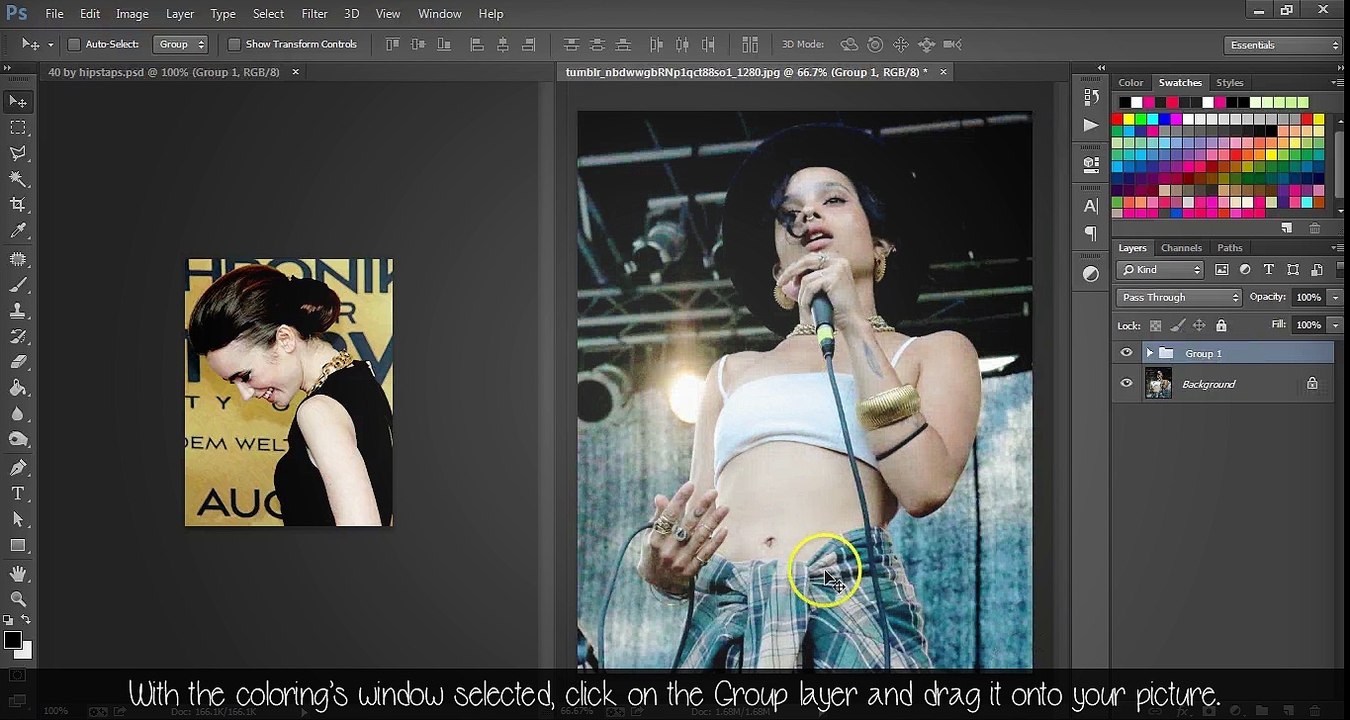The image size is (1350, 720).
Task: Open the Essentials workspace dropdown
Action: click(1283, 45)
